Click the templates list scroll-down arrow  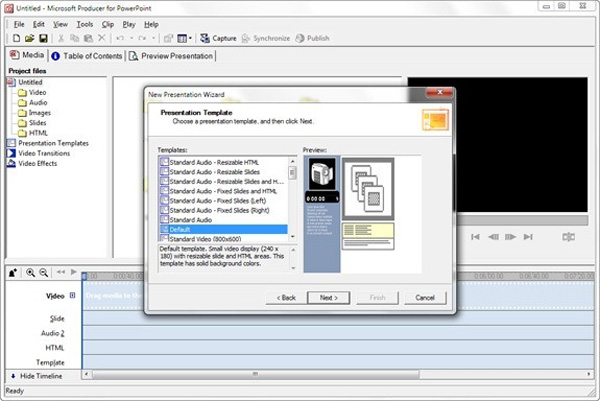tap(293, 237)
